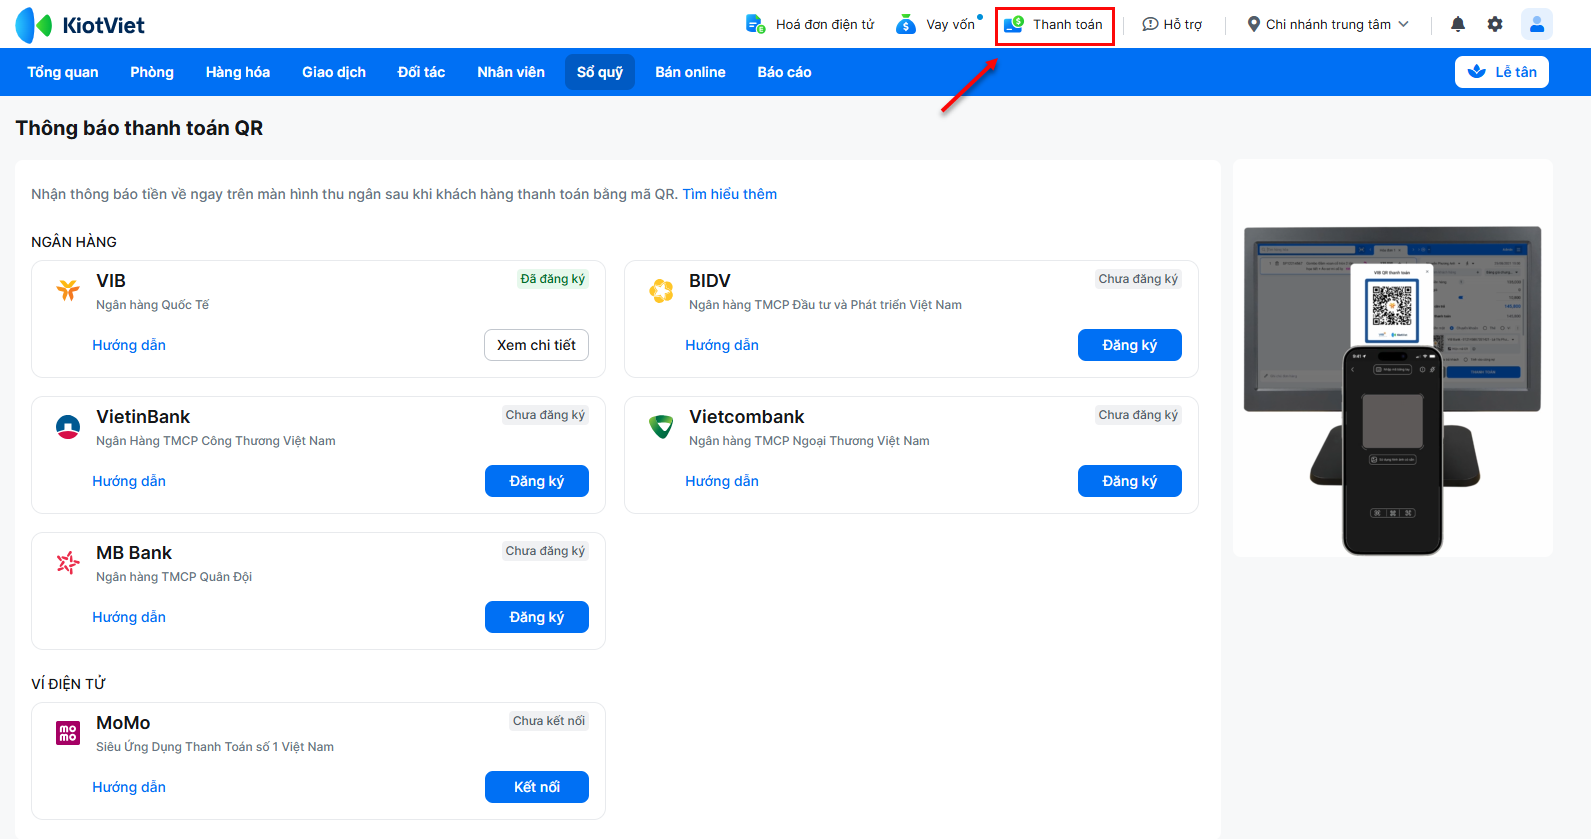
Task: Click the VIB bank logo
Action: [x=68, y=290]
